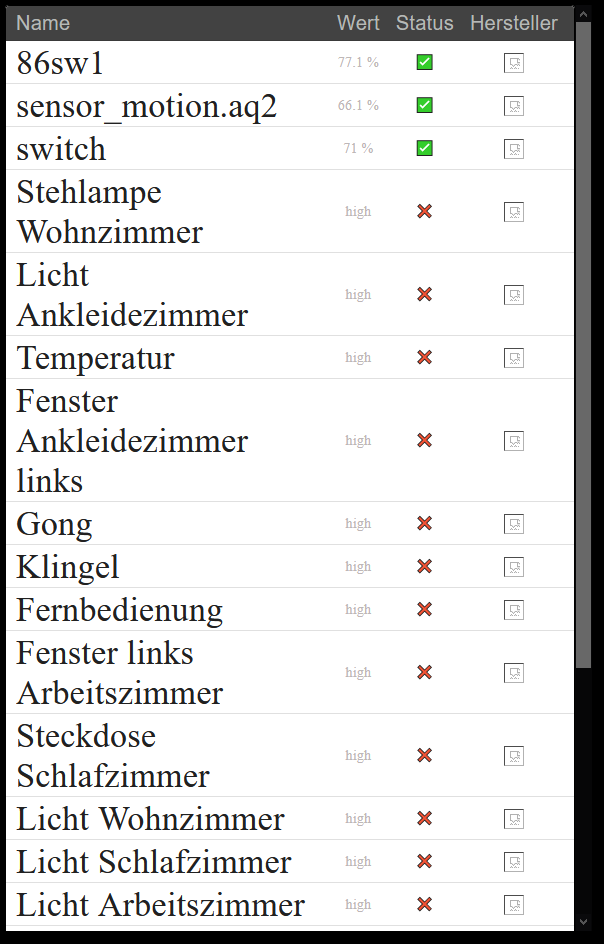Click the scrollbar down arrow
This screenshot has width=604, height=944.
(583, 921)
